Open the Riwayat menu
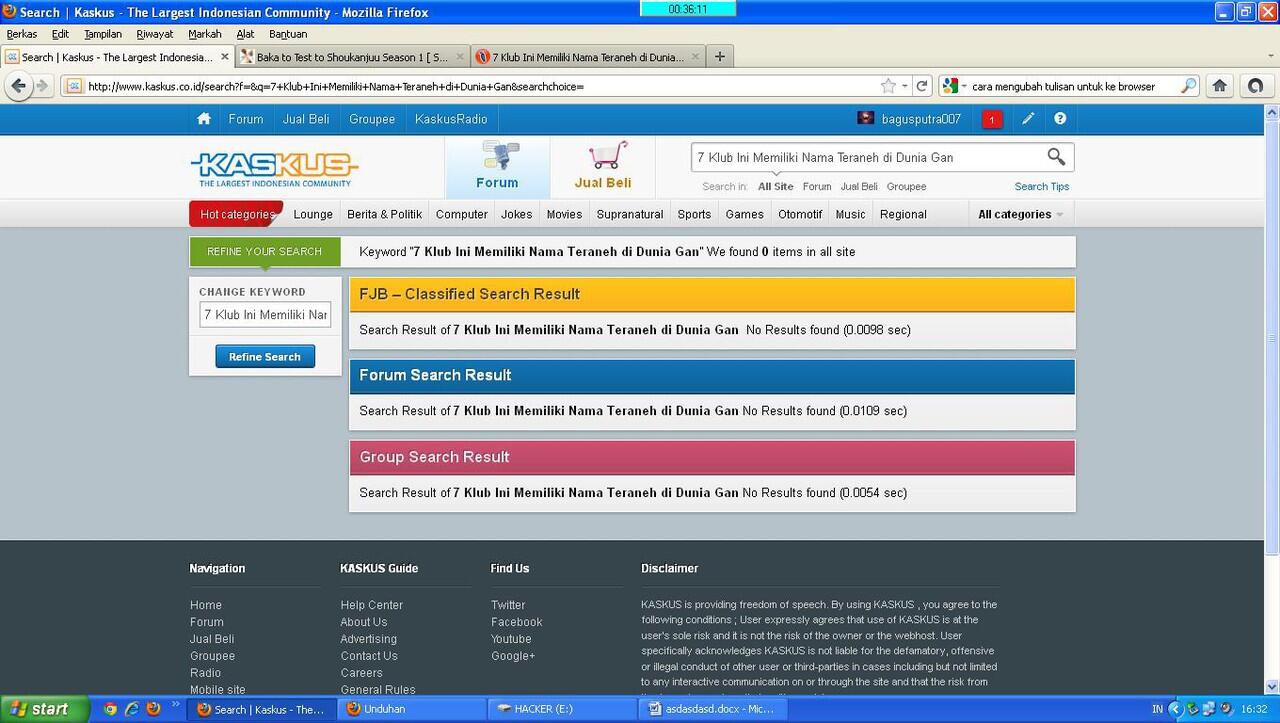The image size is (1280, 723). (155, 34)
